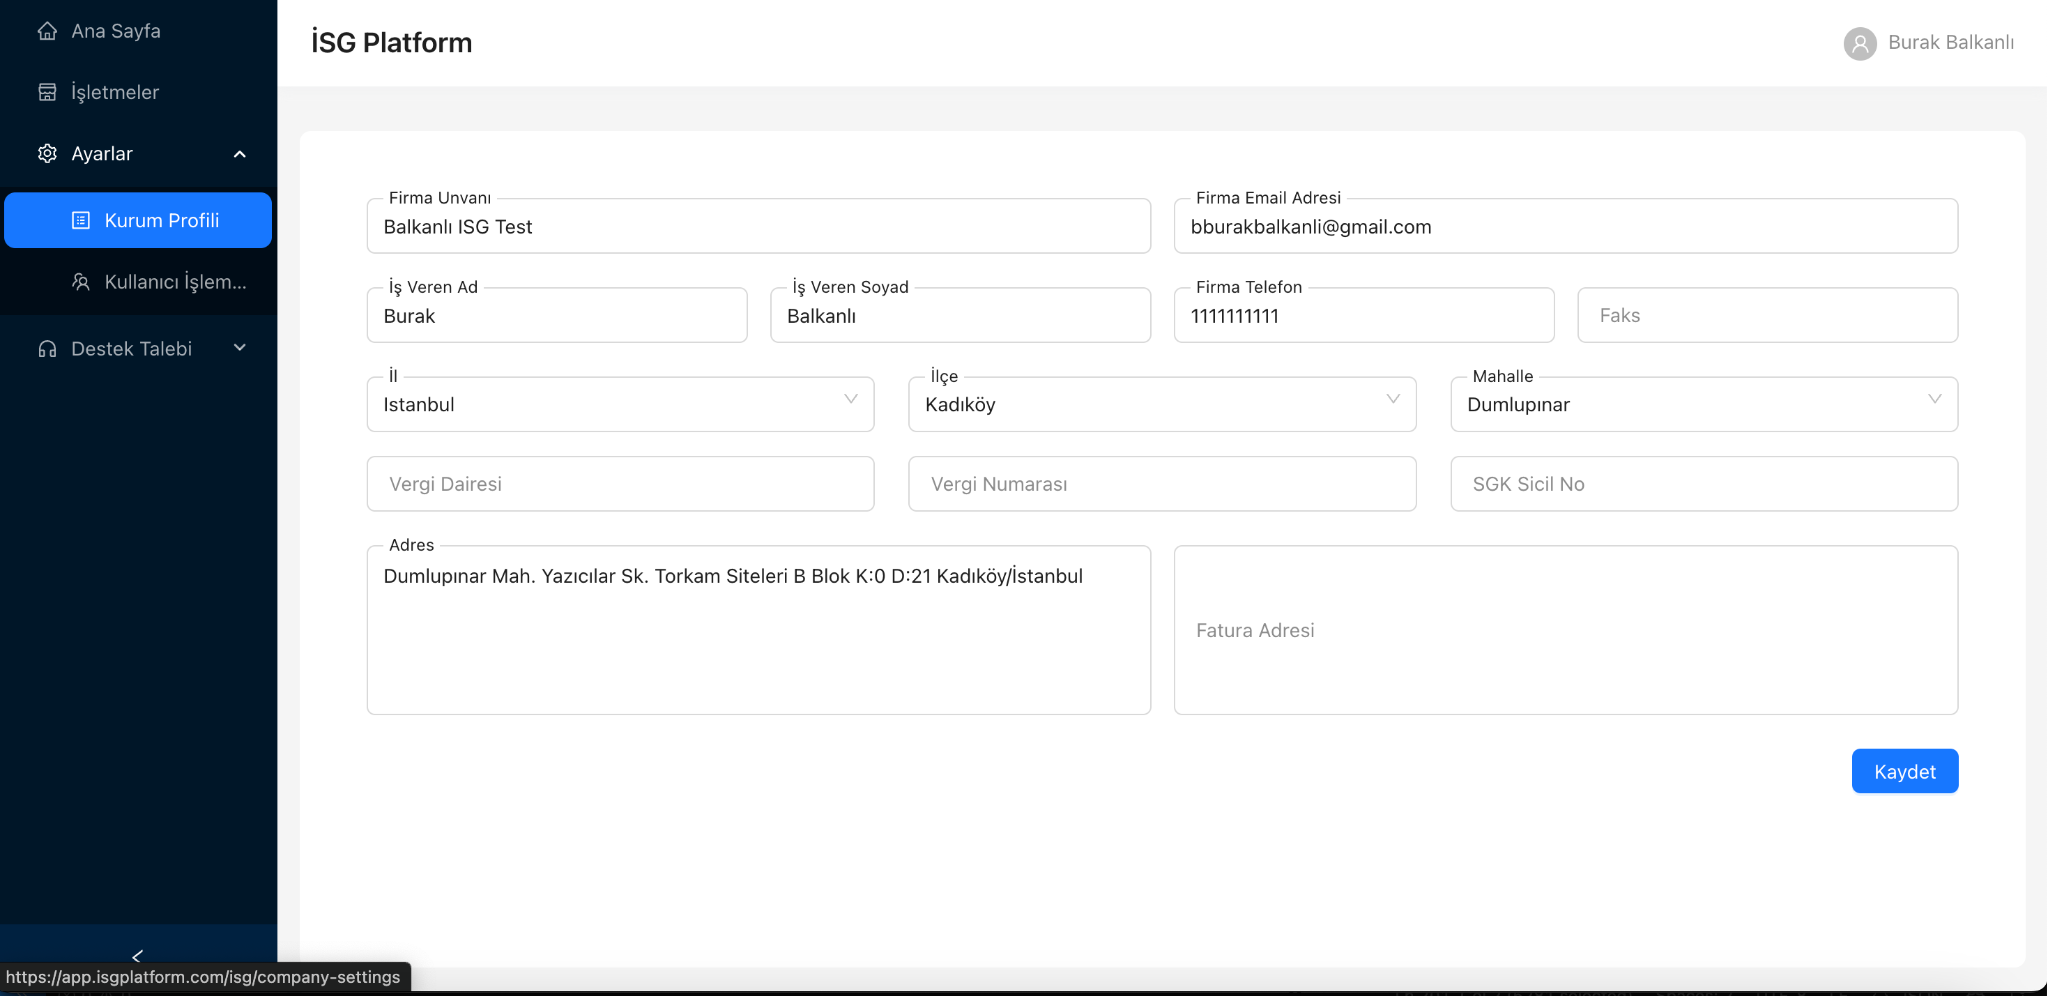The image size is (2047, 996).
Task: Click the headset icon for Destek Talebi
Action: [47, 349]
